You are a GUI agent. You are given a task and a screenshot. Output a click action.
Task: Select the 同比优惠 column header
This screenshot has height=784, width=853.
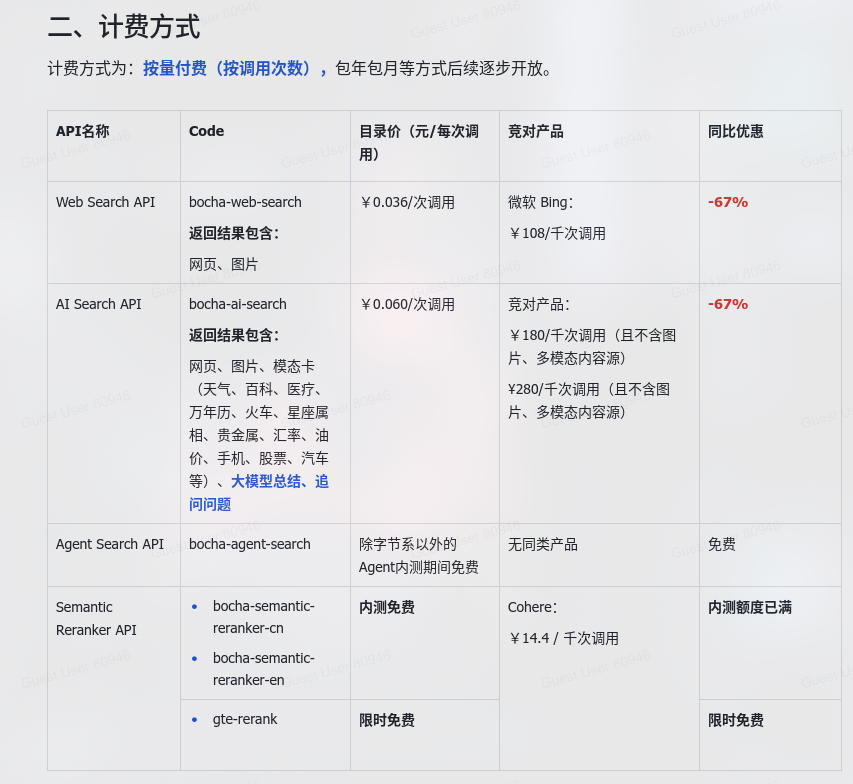[735, 131]
